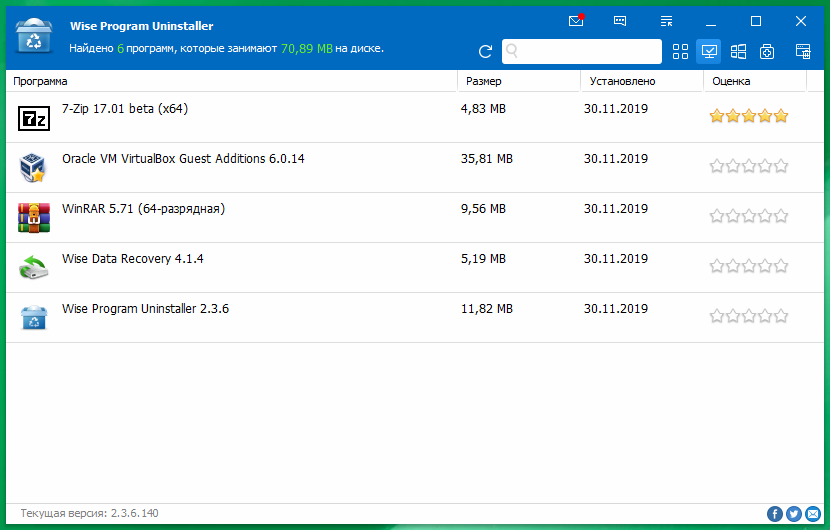Screen dimensions: 830x530
Task: Rate Wise Program Uninstaller 2.3.6 using stars
Action: tap(748, 316)
